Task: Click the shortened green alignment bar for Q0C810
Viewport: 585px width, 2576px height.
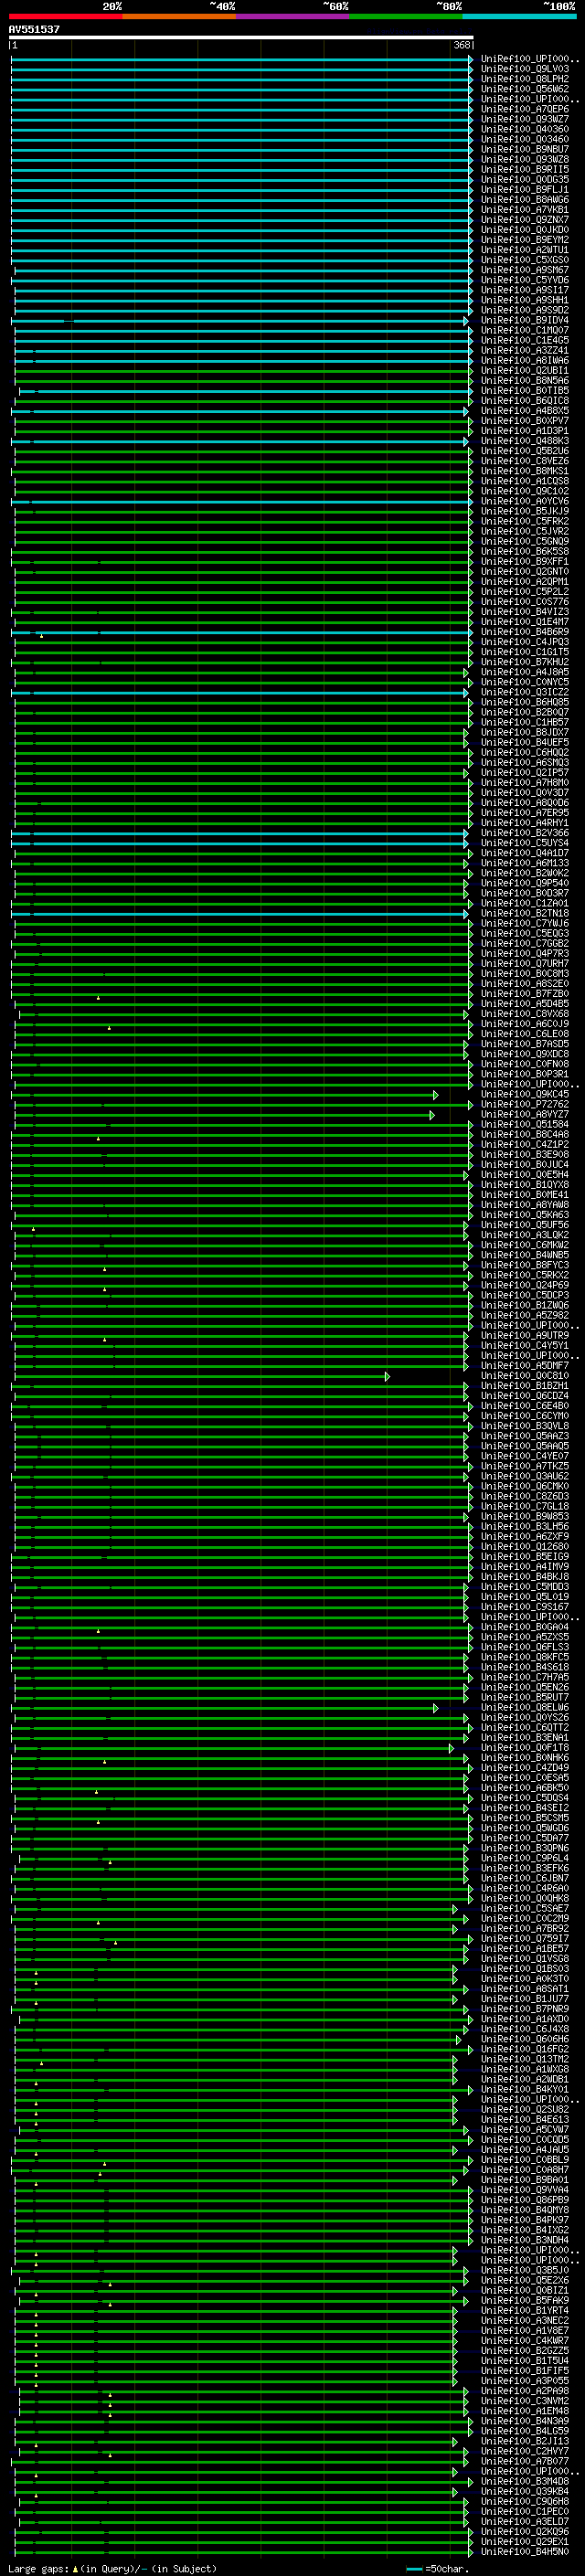Action: coord(202,1377)
